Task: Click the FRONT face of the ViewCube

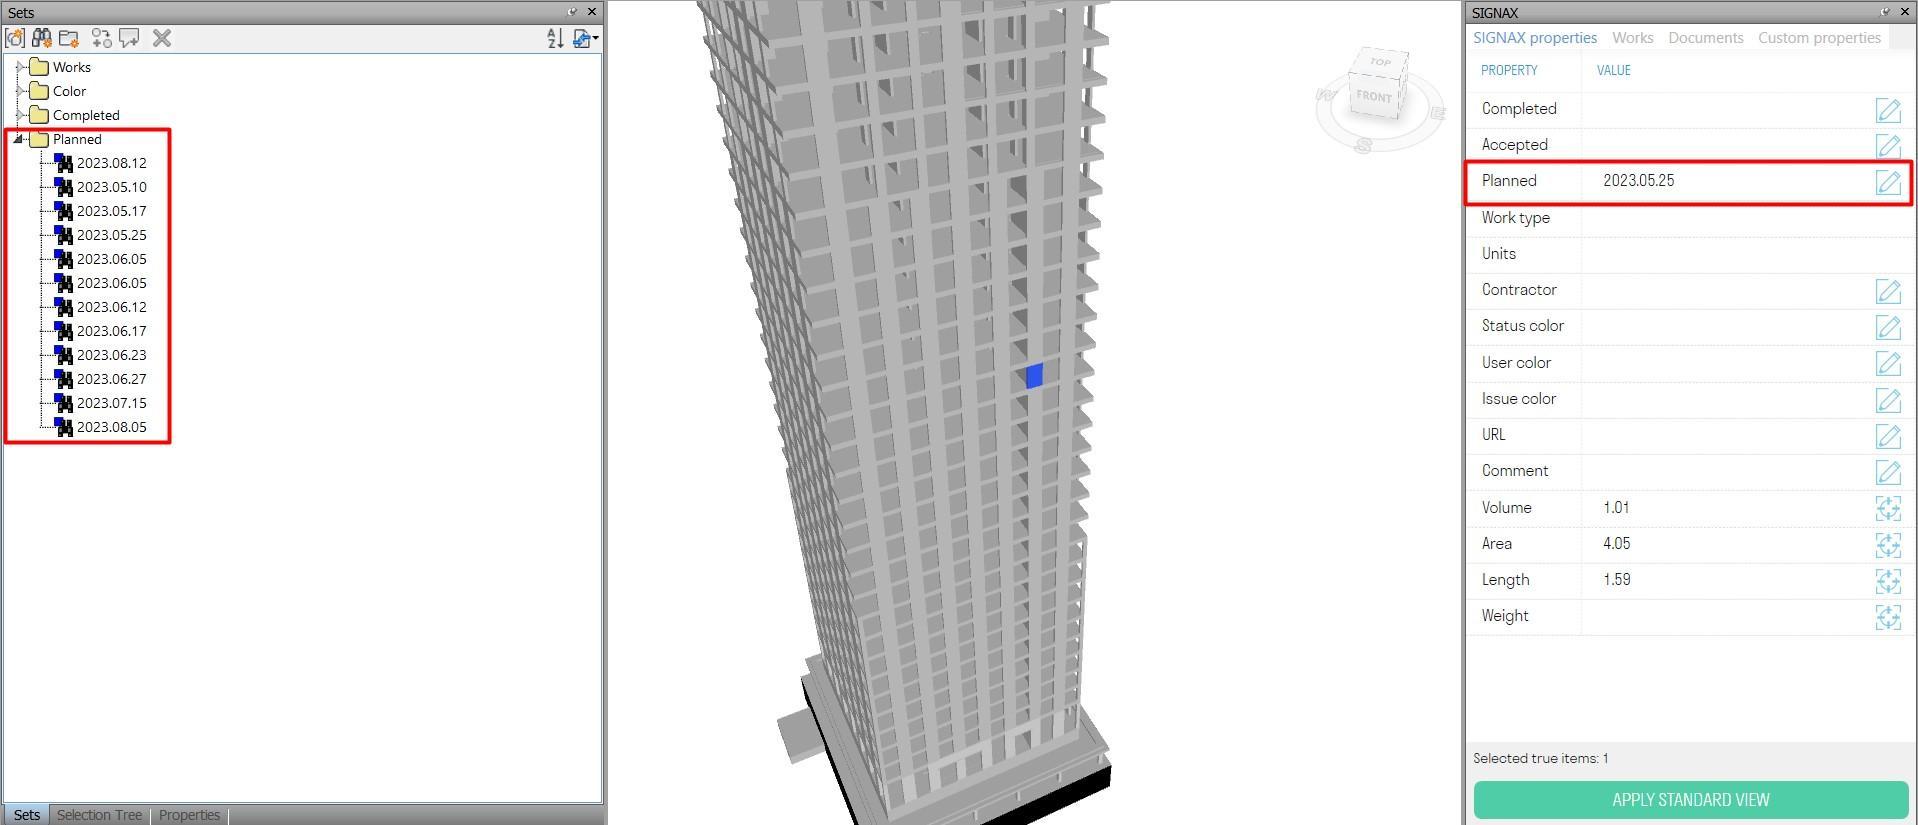Action: [1374, 97]
